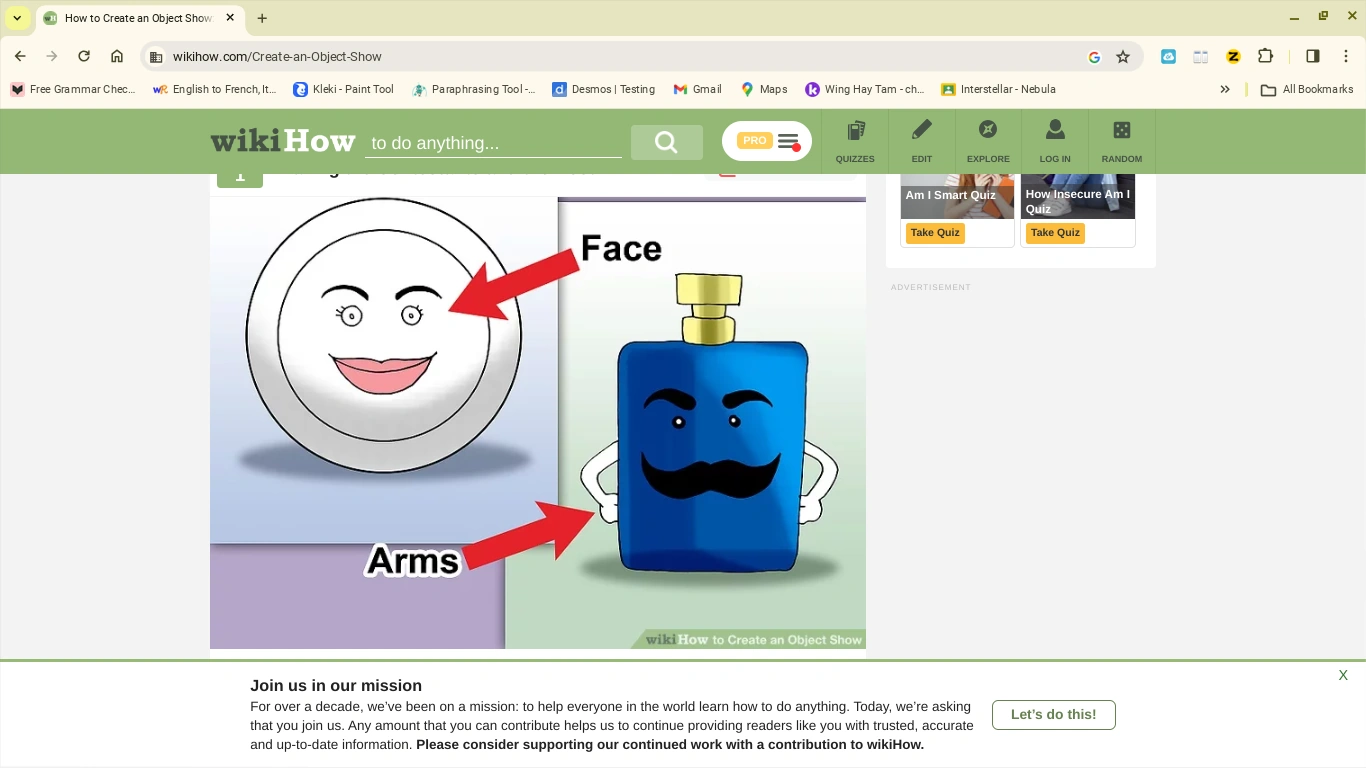Click the Google icon in address bar
The image size is (1366, 768).
point(1094,57)
